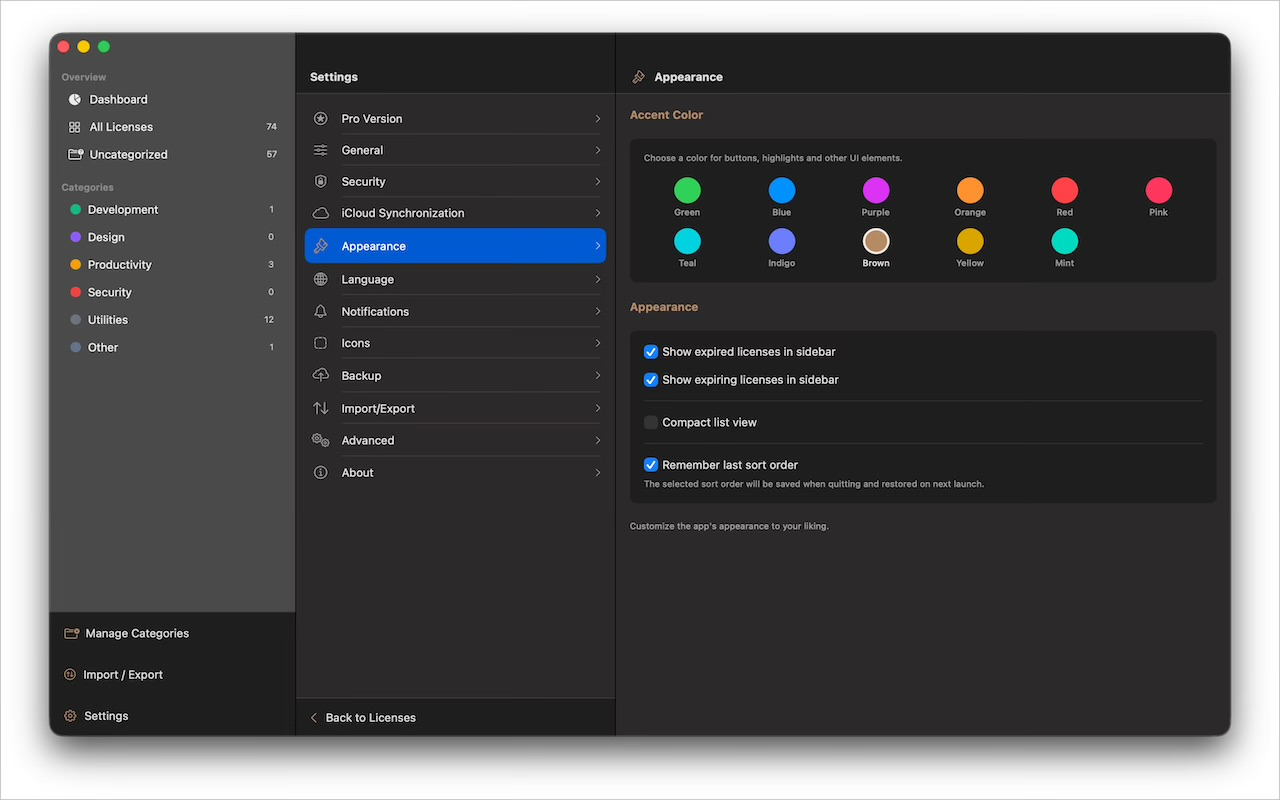Open the iCloud Synchronization settings item
The width and height of the screenshot is (1280, 800).
(455, 213)
